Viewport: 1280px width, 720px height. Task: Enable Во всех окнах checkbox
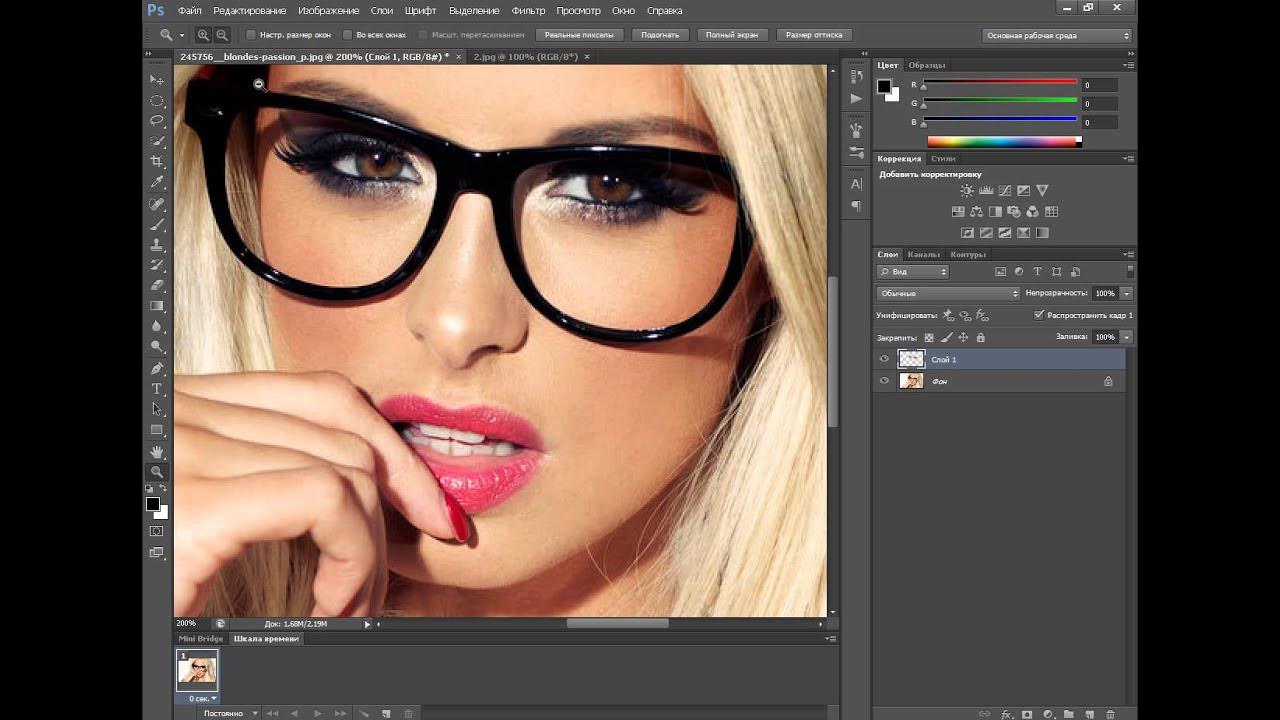point(347,35)
